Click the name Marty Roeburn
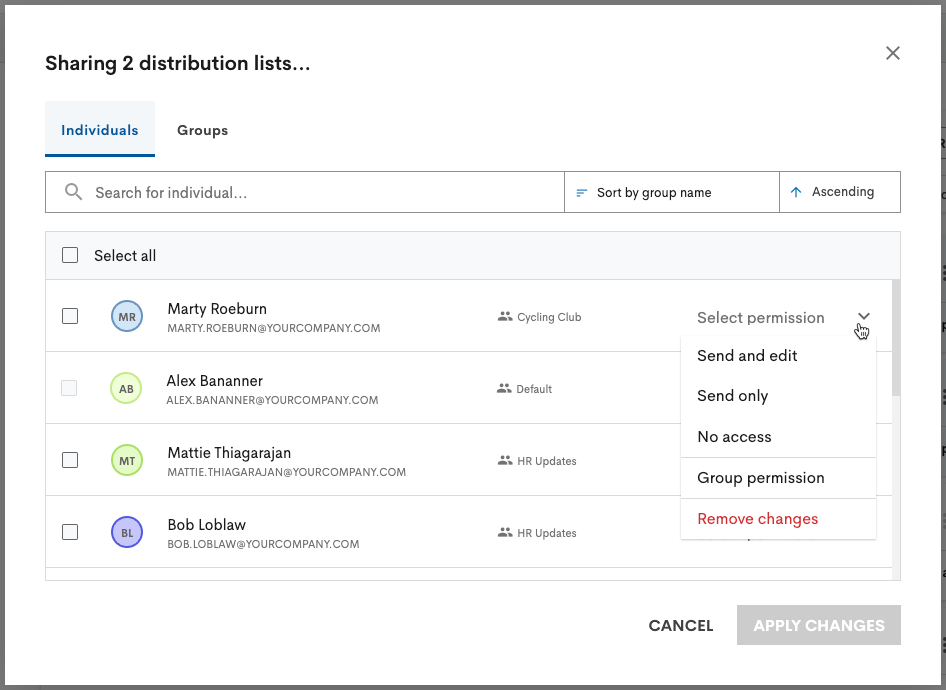Screen dimensions: 946x690 pos(217,309)
